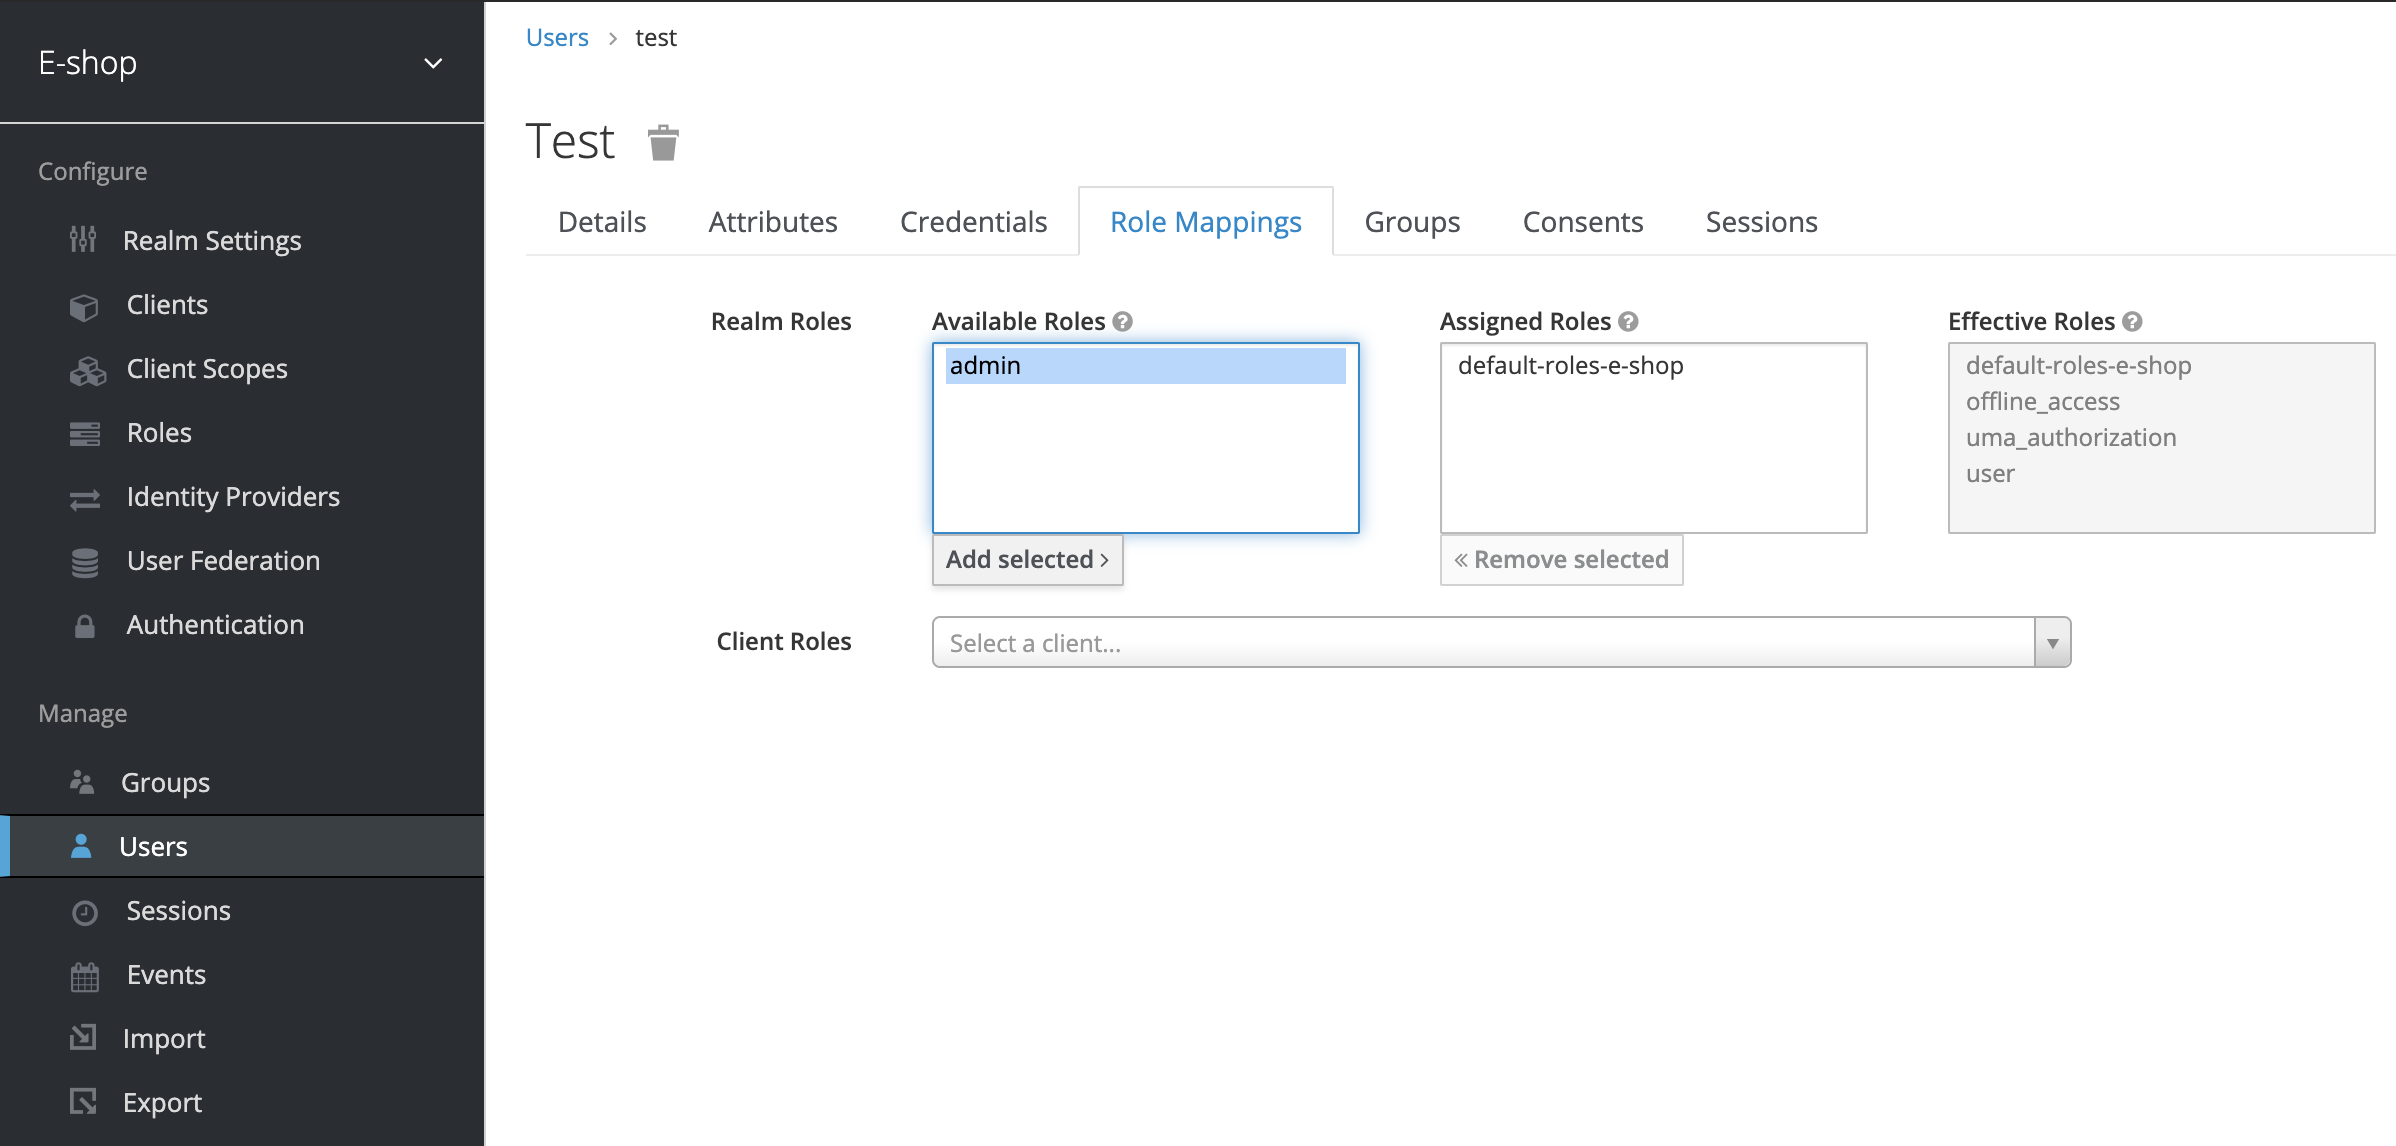2396x1146 pixels.
Task: Open the Select a client dropdown
Action: [1482, 643]
